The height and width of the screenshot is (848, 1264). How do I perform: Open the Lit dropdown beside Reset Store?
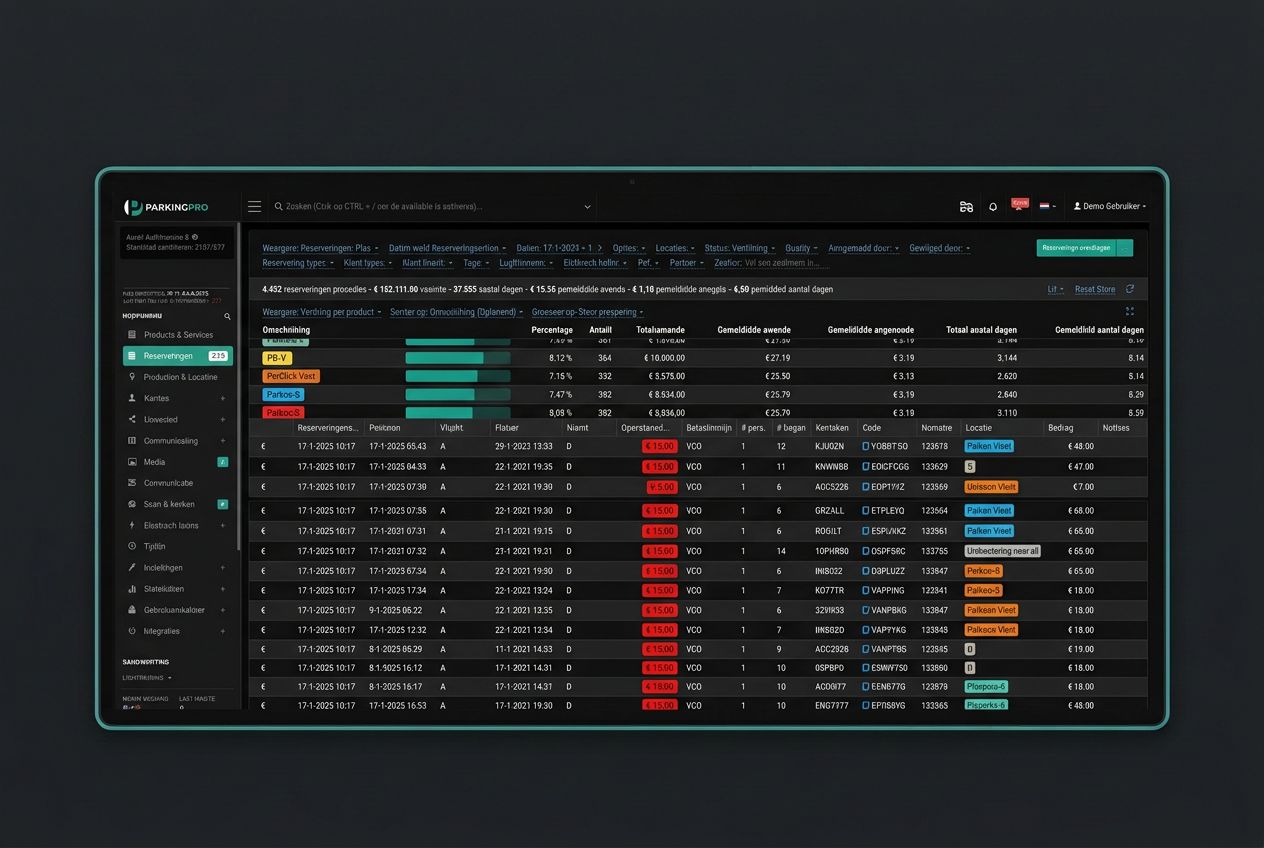pyautogui.click(x=1056, y=289)
